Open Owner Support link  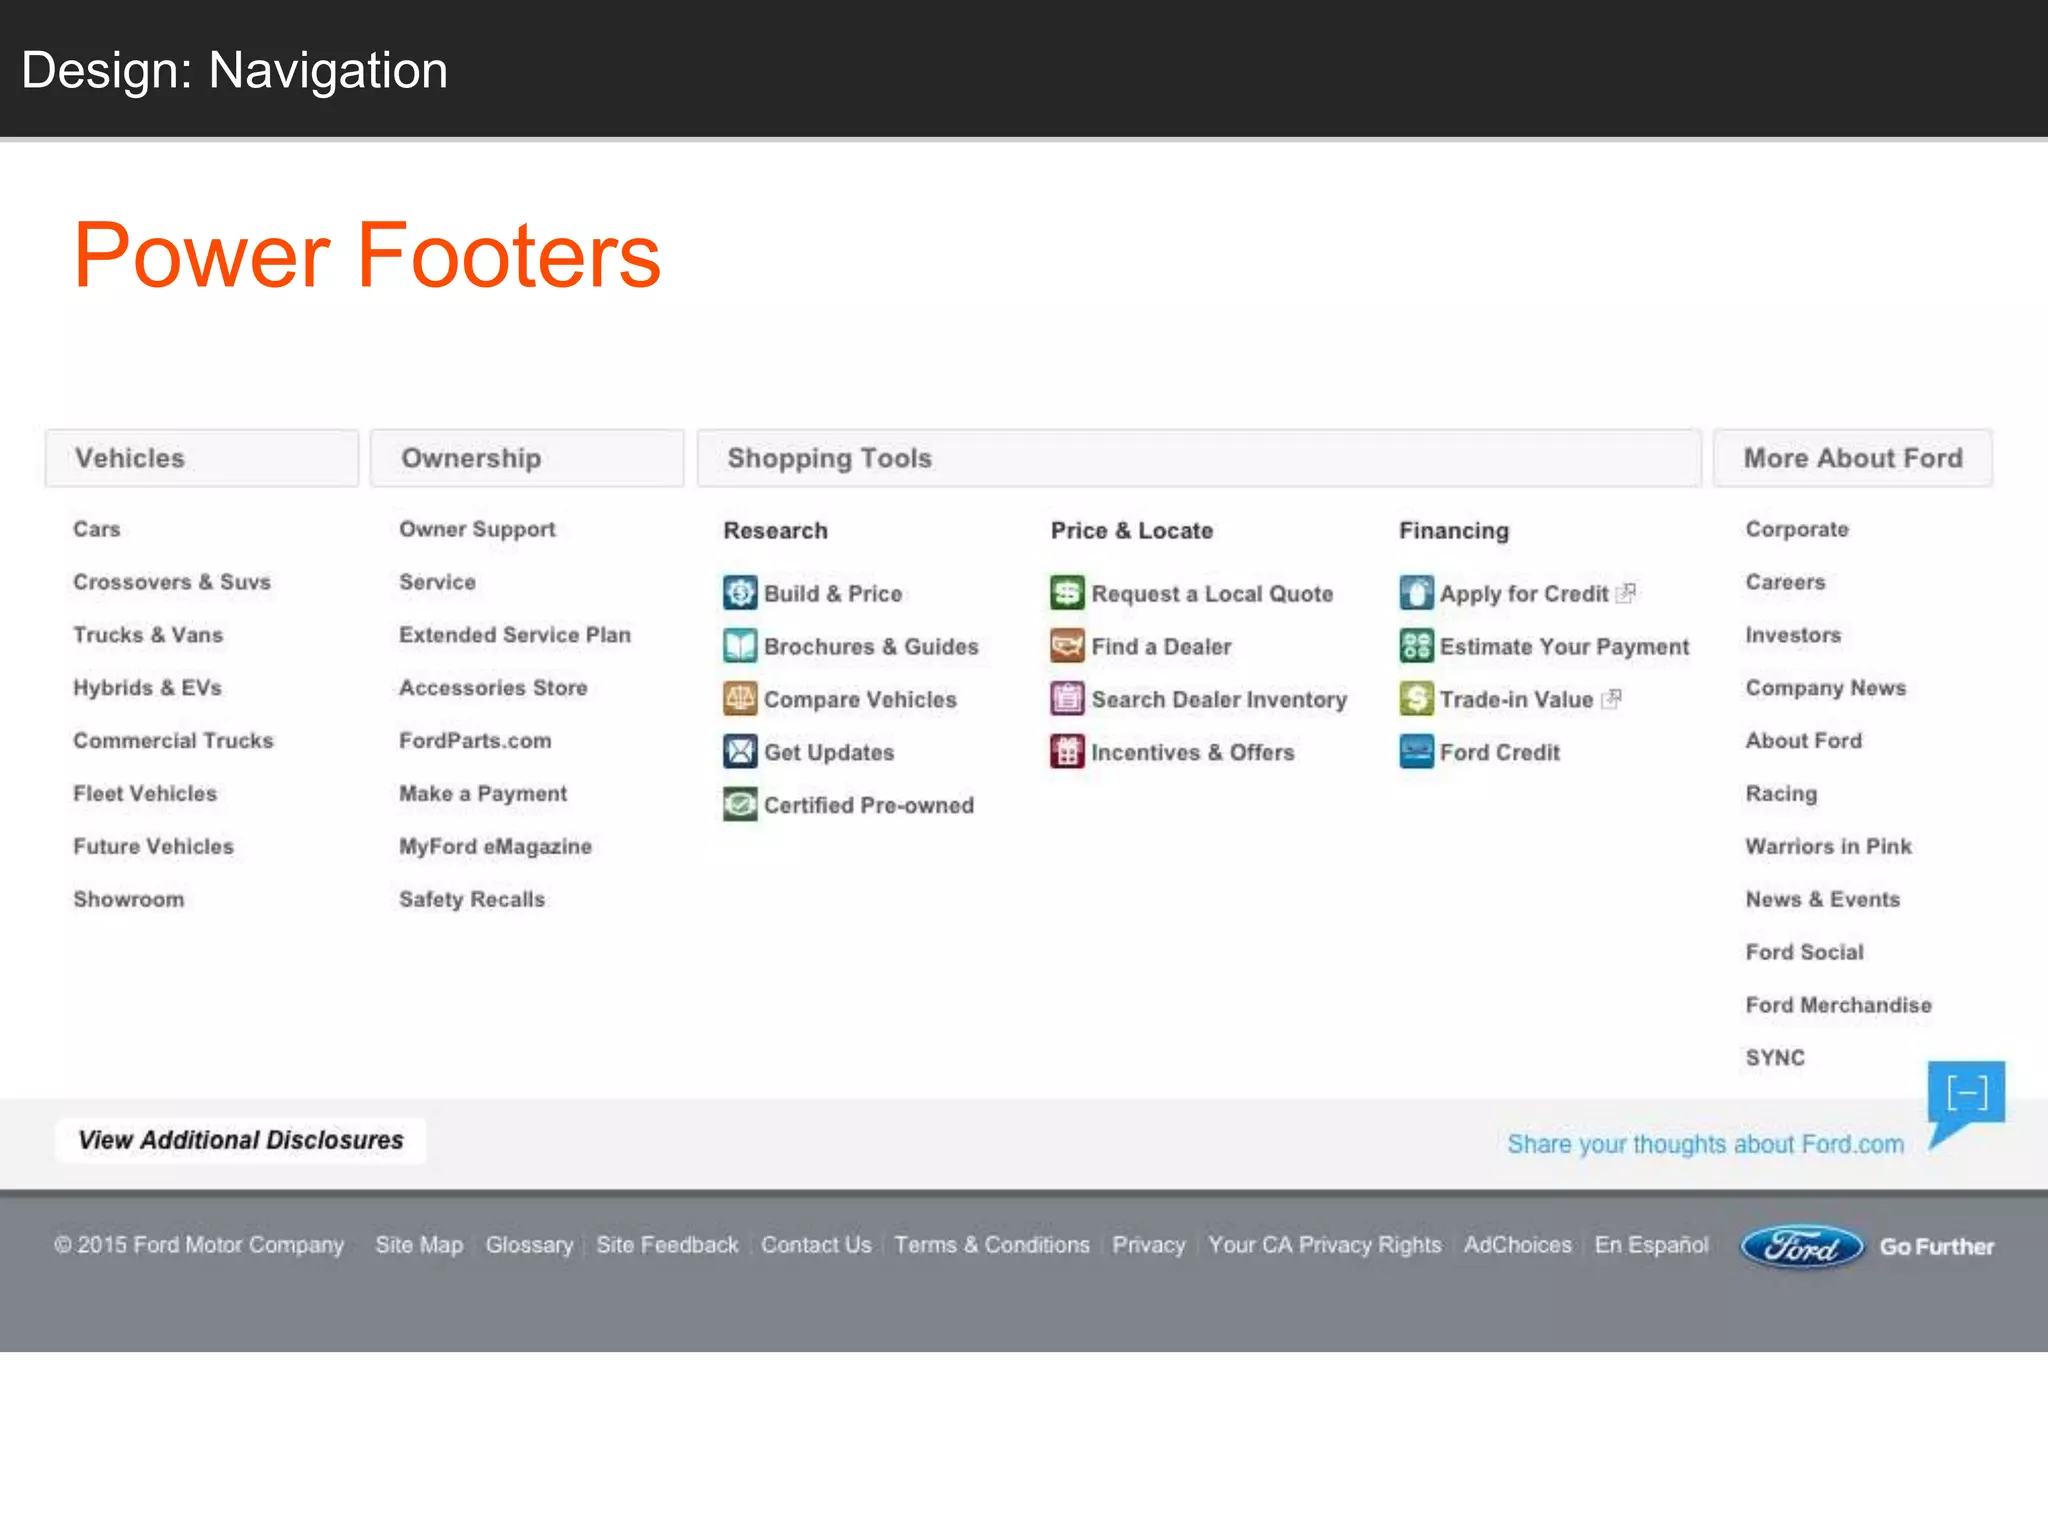(477, 529)
